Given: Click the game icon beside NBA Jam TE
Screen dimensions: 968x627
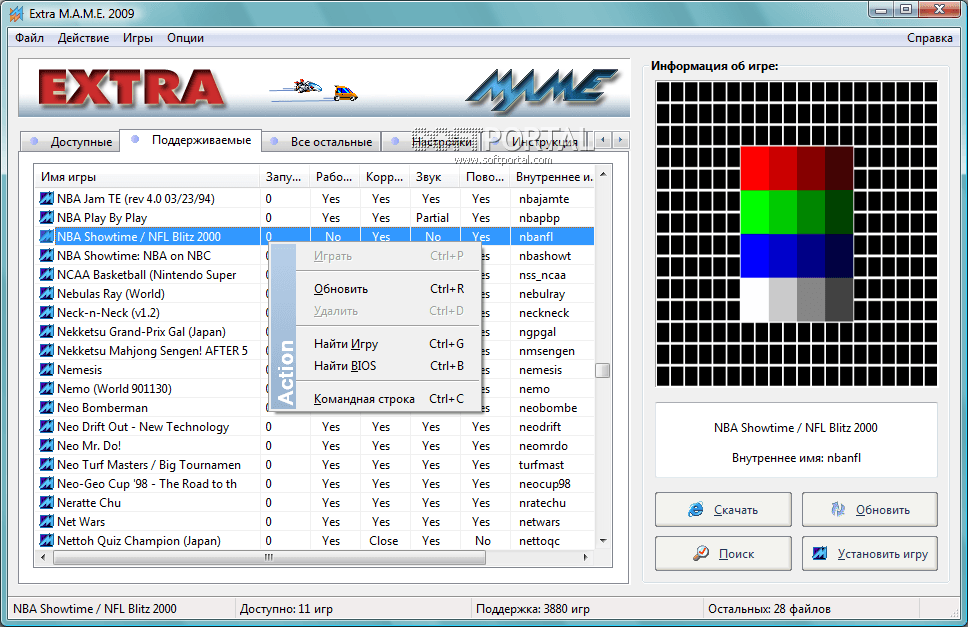Looking at the screenshot, I should 46,199.
